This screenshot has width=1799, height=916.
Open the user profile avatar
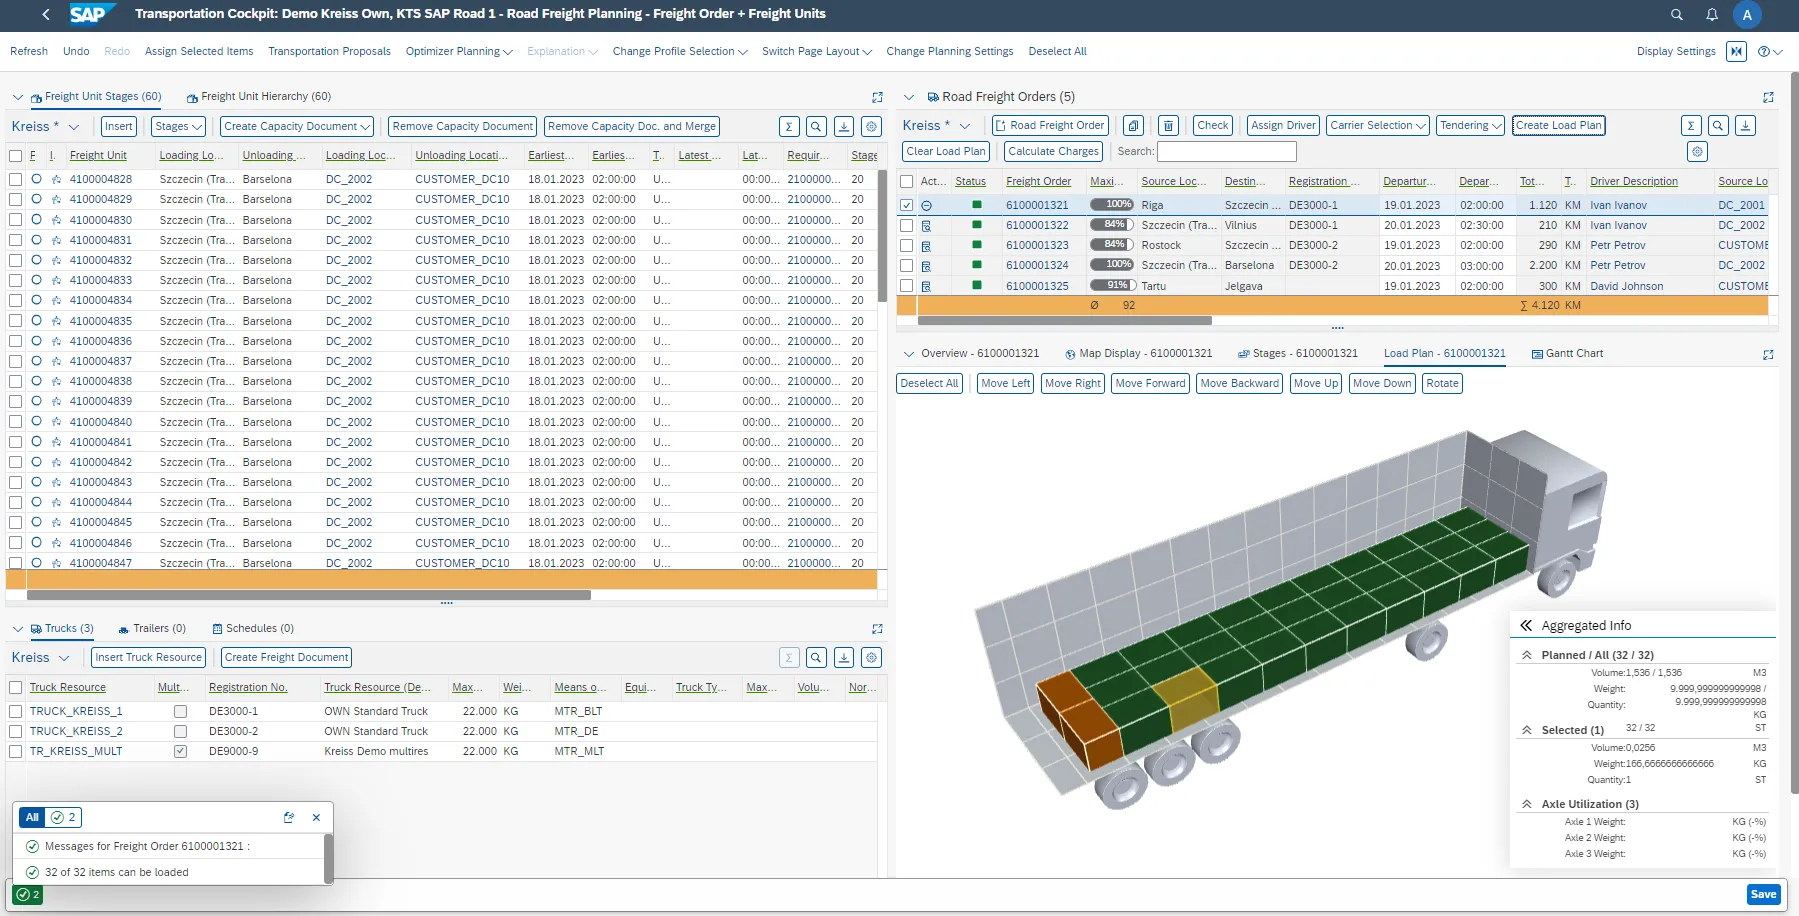(1747, 14)
